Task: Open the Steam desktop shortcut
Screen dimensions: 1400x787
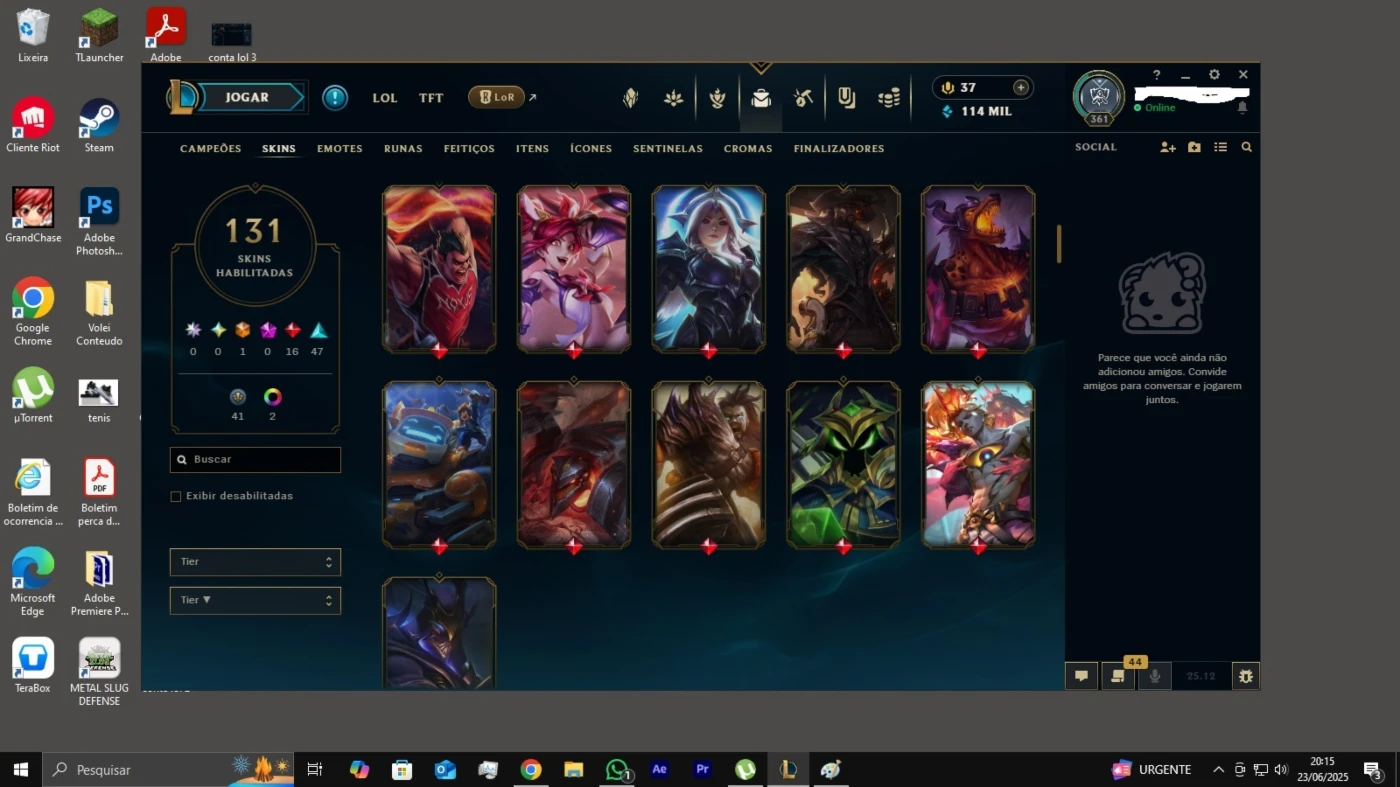Action: (99, 126)
